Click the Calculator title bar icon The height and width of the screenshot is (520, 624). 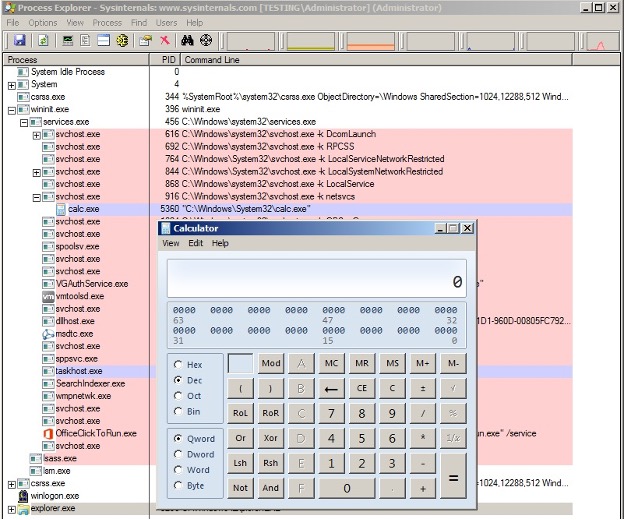tap(166, 228)
